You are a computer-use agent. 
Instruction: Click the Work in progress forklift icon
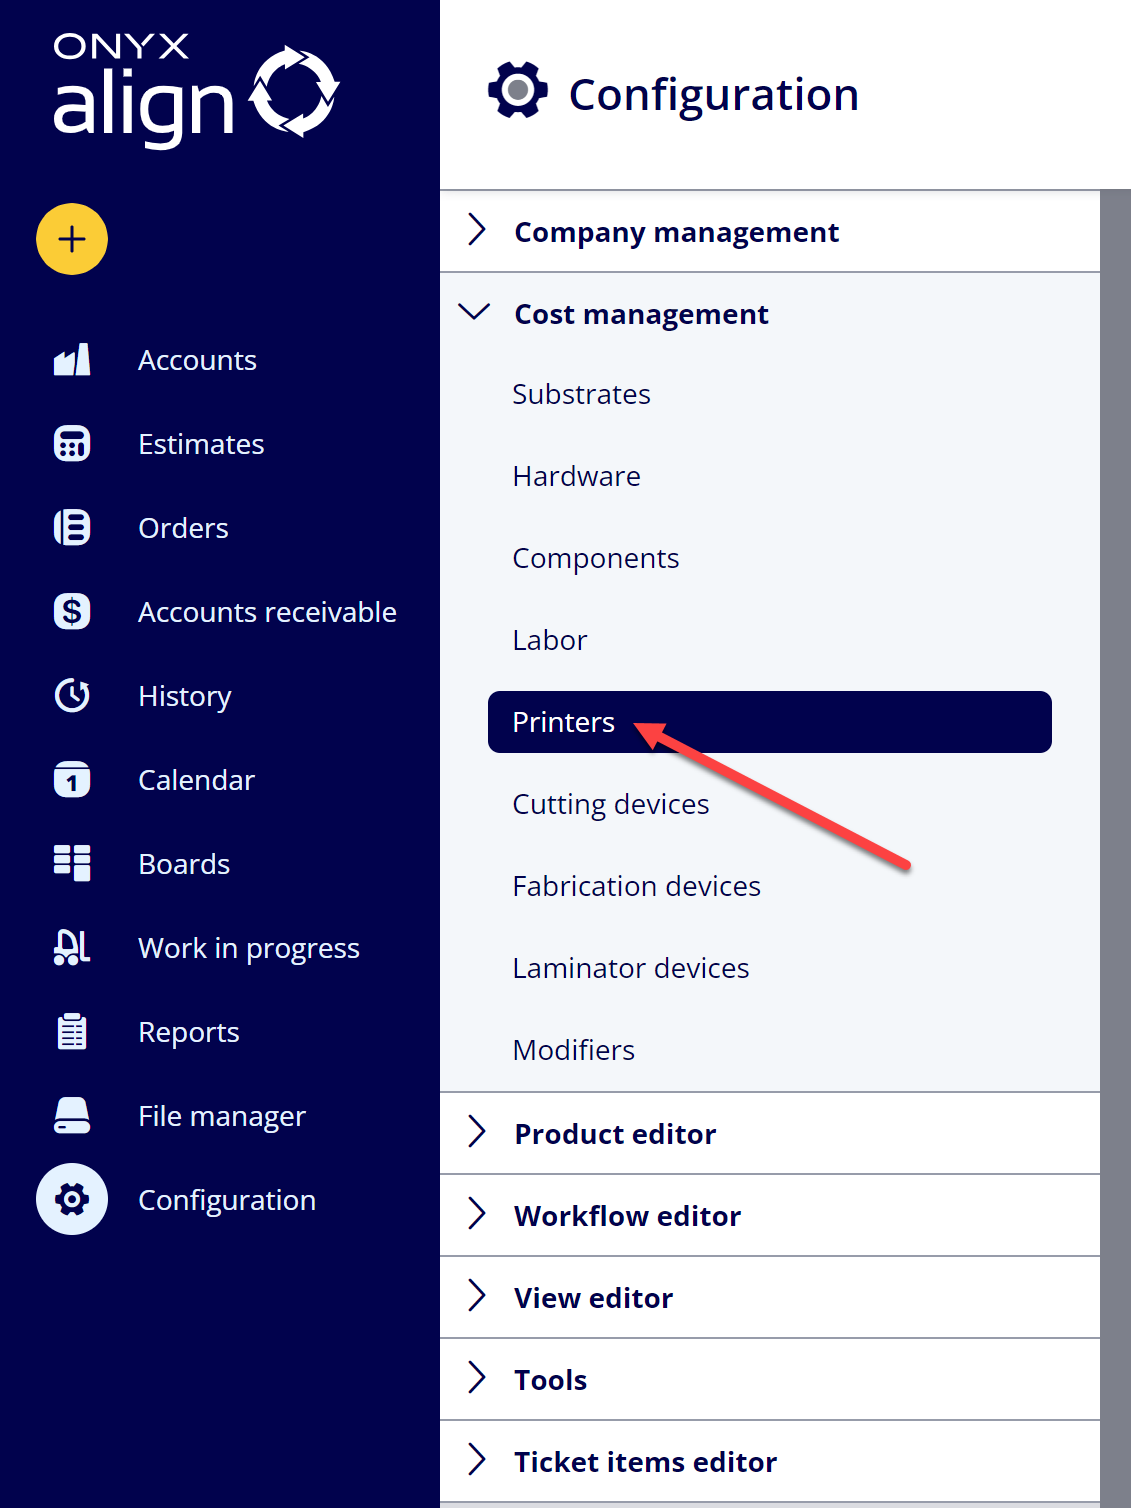(x=72, y=948)
